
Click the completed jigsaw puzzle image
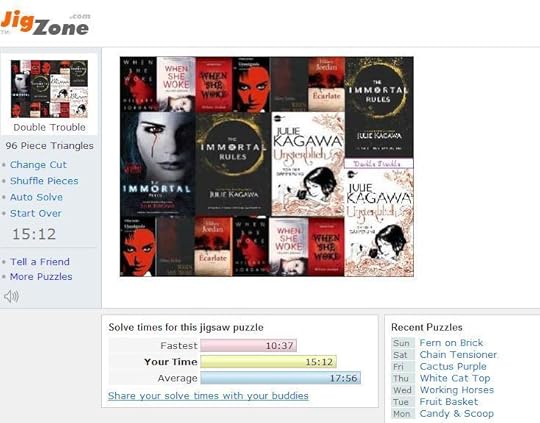point(267,167)
